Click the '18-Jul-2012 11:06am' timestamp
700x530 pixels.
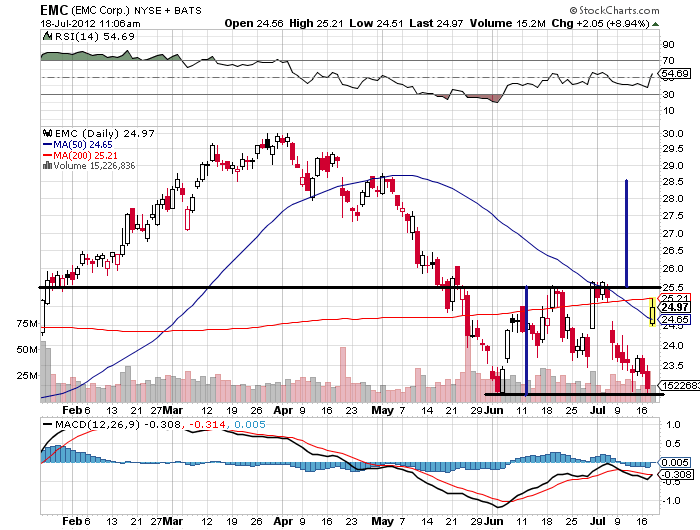tap(90, 24)
